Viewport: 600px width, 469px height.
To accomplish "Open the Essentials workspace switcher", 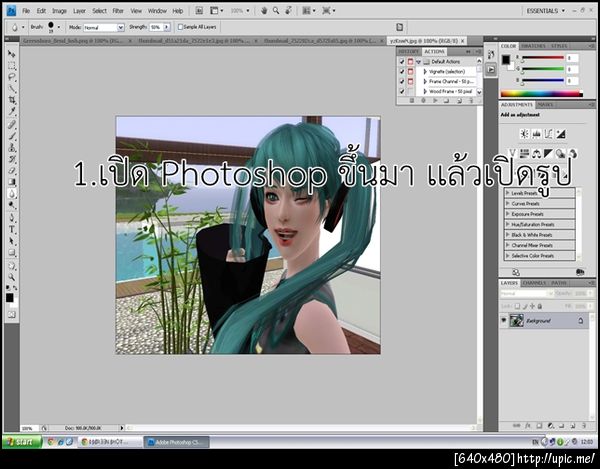I will [545, 11].
